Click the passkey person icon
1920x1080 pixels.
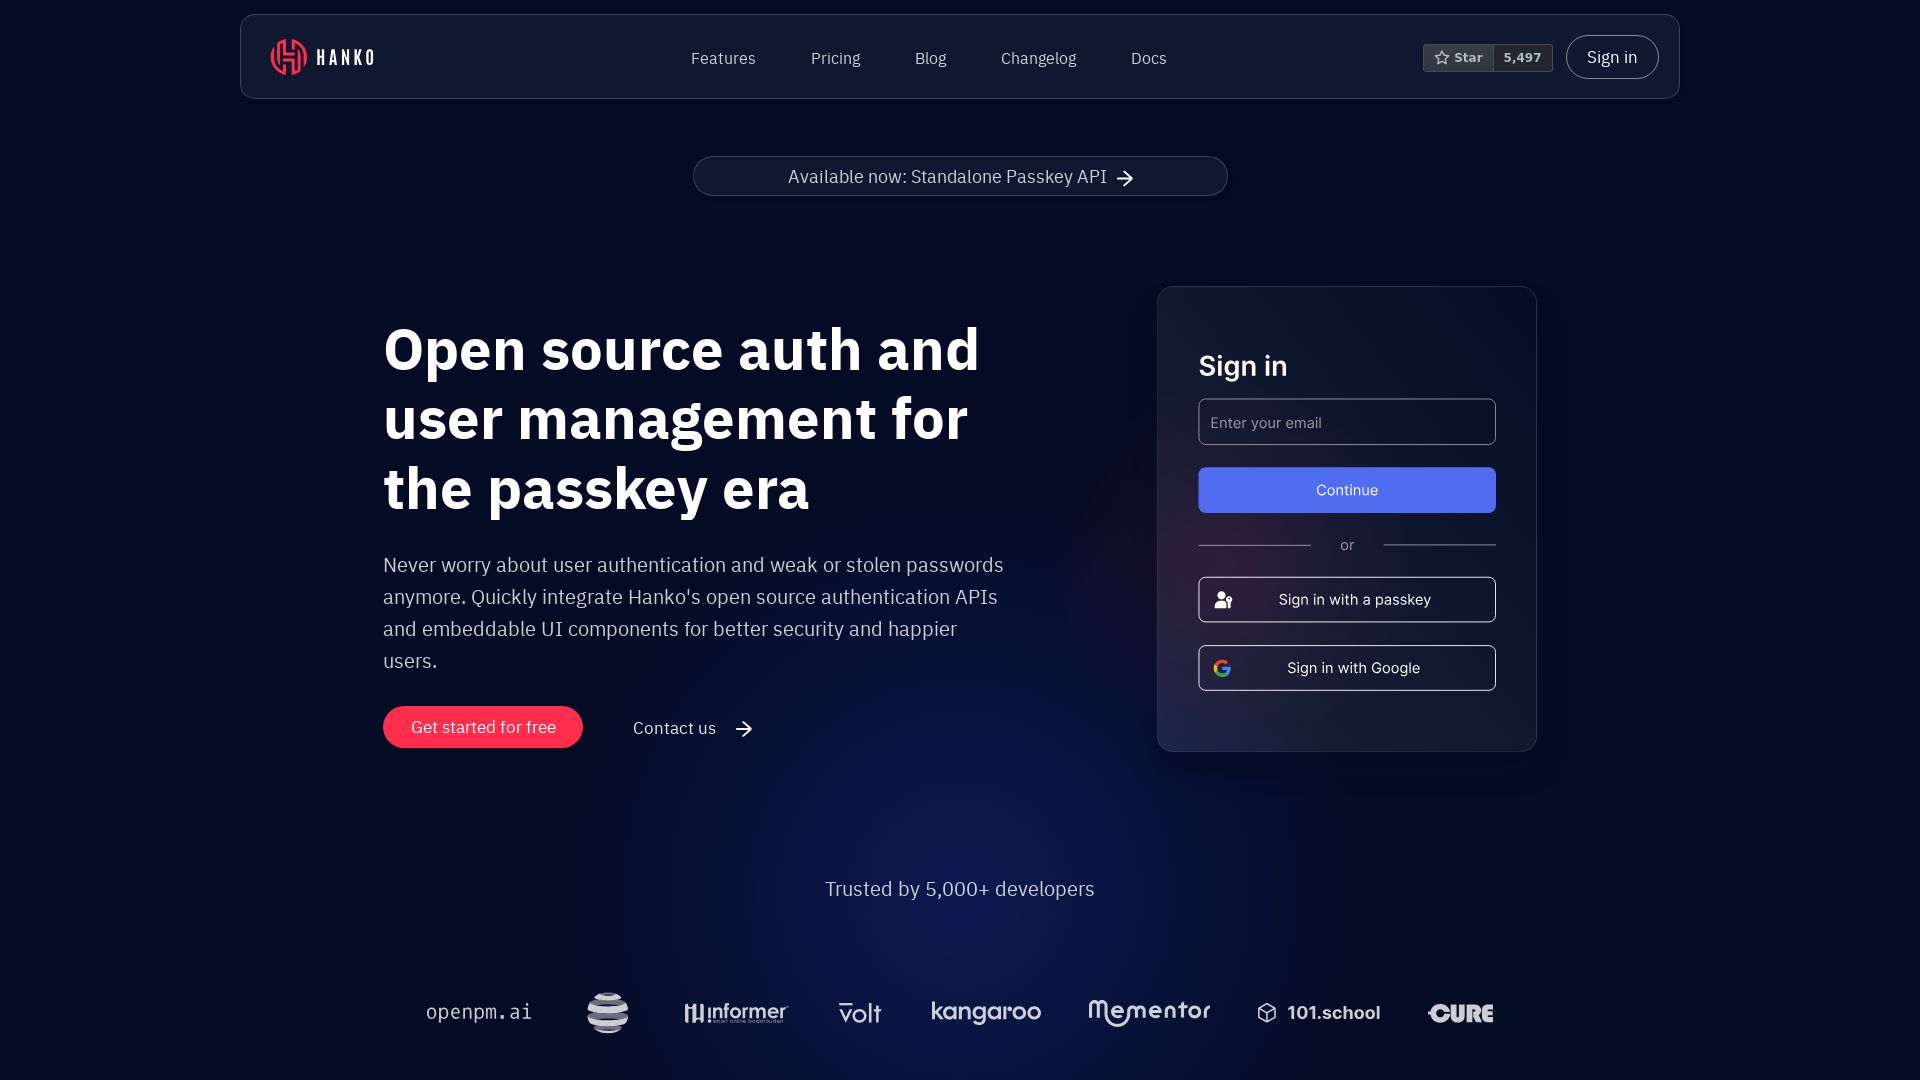[1223, 600]
